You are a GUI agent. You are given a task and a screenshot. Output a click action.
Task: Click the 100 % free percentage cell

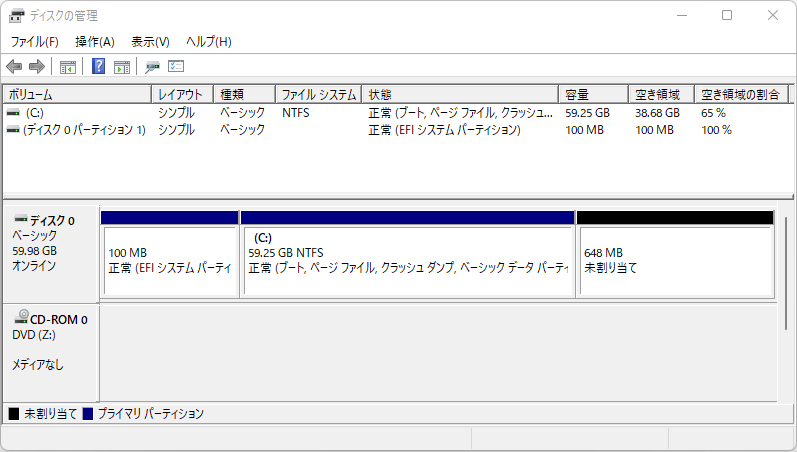tap(716, 130)
